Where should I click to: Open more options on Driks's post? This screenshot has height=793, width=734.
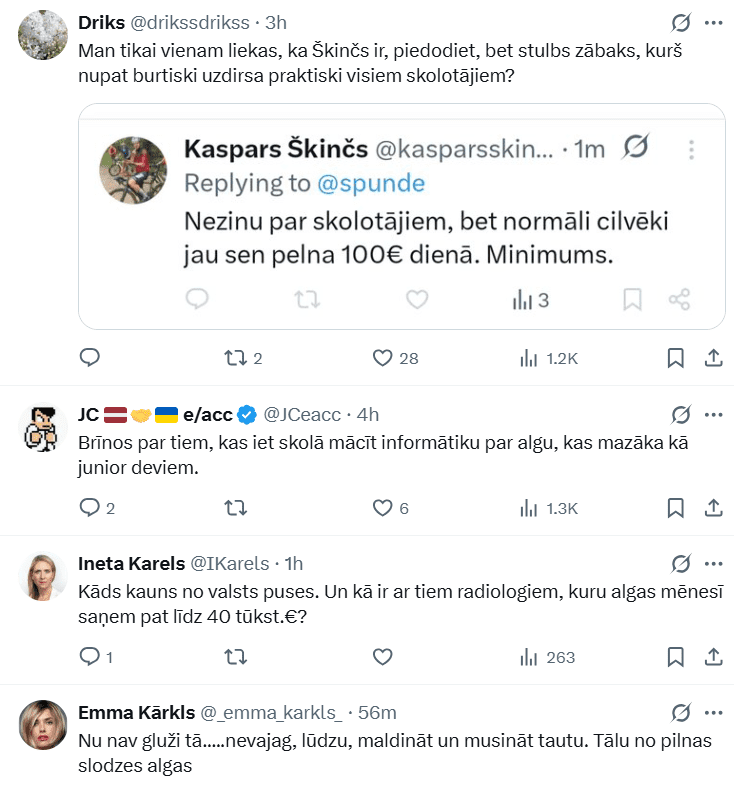[713, 22]
